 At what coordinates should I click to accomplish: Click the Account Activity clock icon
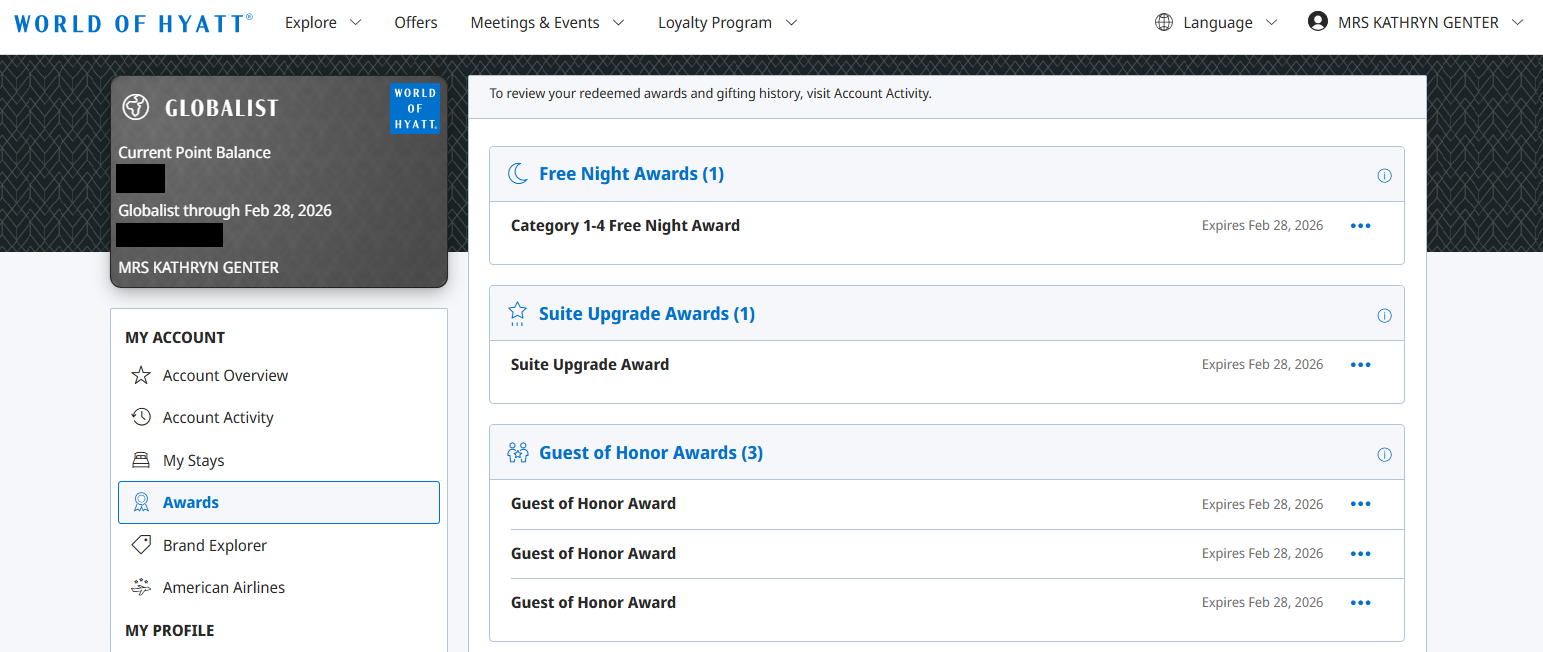(x=141, y=417)
